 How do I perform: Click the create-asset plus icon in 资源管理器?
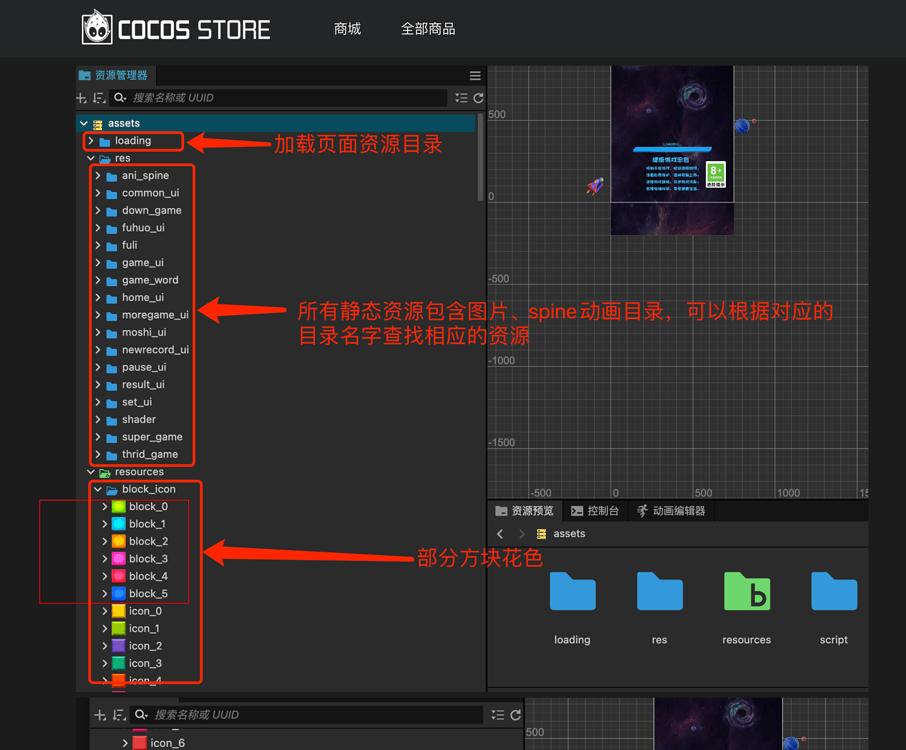pyautogui.click(x=80, y=98)
